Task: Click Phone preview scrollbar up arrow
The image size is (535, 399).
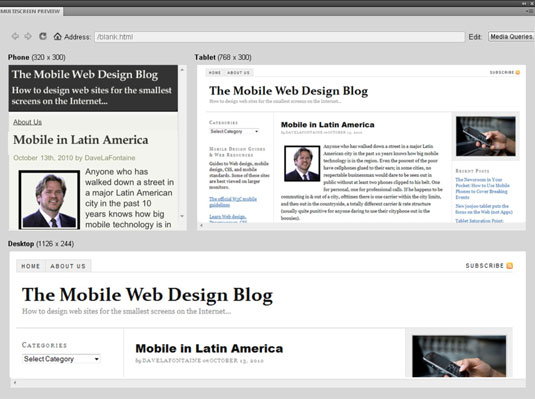Action: coord(182,70)
